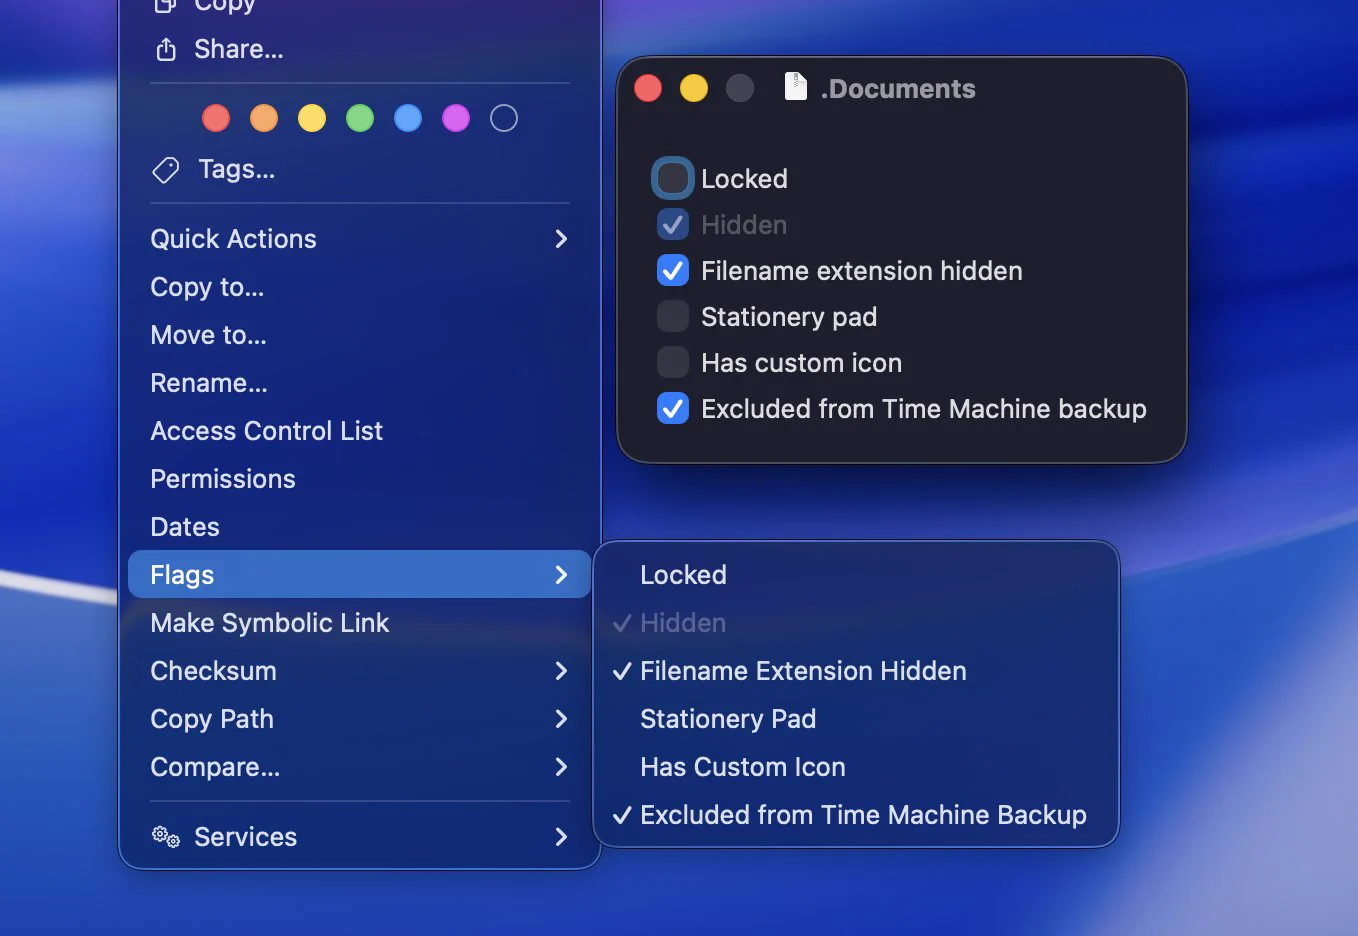Check the Stationery pad checkbox
The height and width of the screenshot is (936, 1358).
pos(673,316)
